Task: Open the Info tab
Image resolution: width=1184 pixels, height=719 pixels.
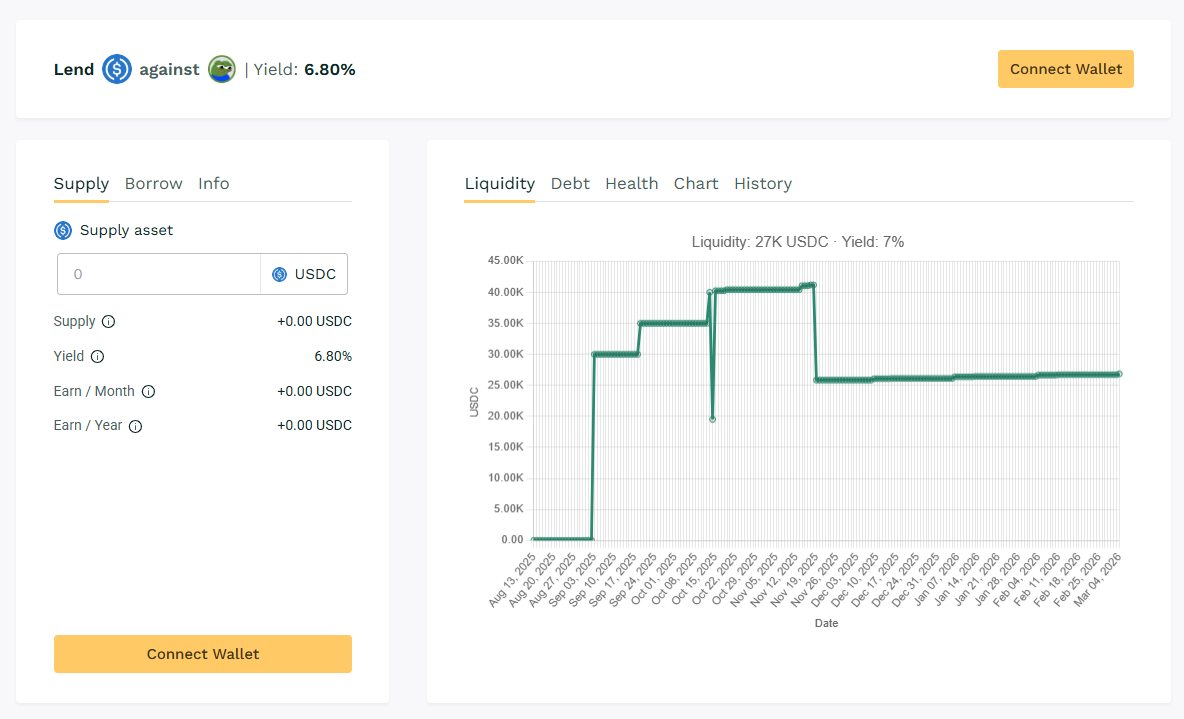Action: point(213,184)
